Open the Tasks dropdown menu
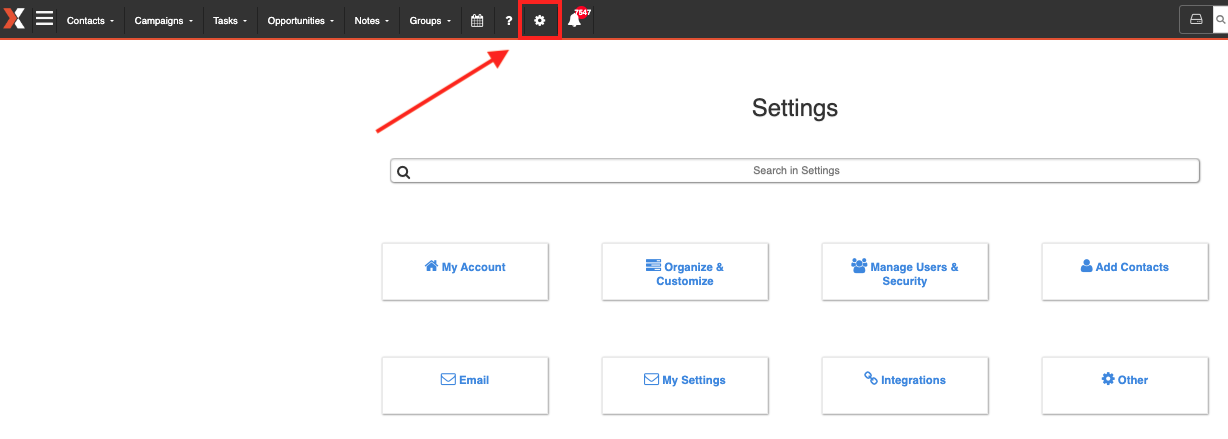Viewport: 1228px width, 439px height. 230,20
